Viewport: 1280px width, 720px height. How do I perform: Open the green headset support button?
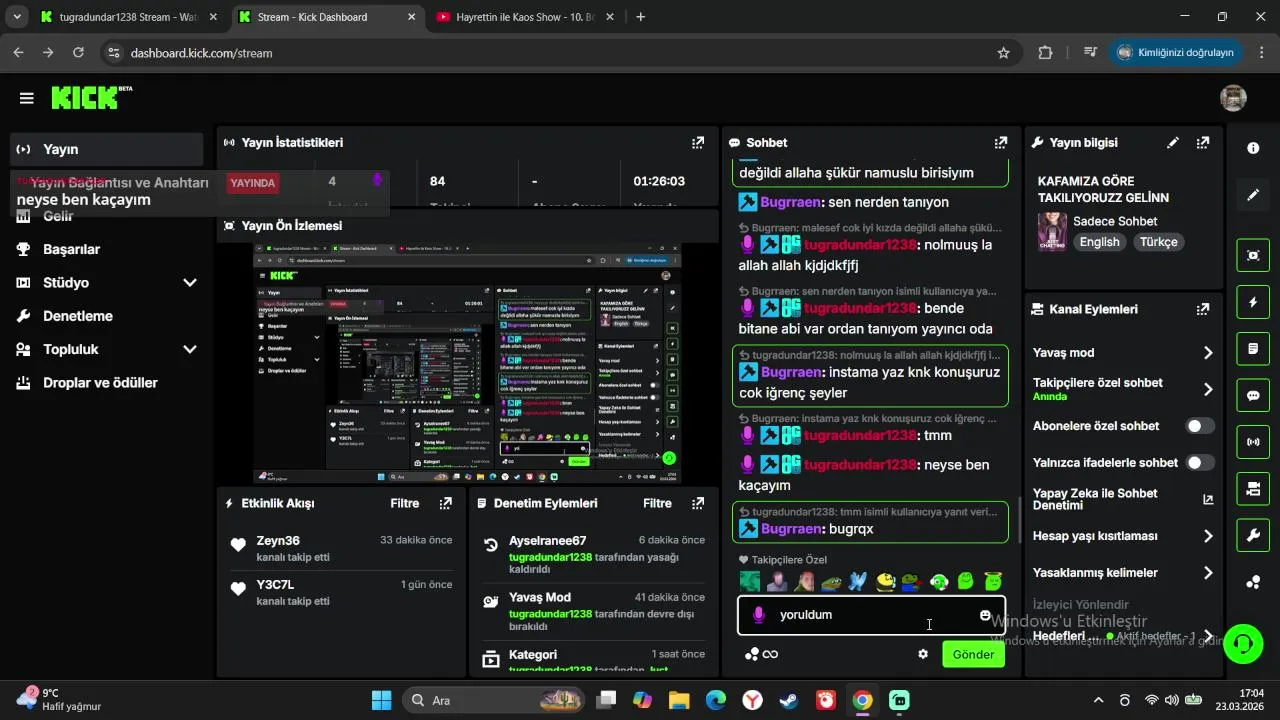(1243, 642)
